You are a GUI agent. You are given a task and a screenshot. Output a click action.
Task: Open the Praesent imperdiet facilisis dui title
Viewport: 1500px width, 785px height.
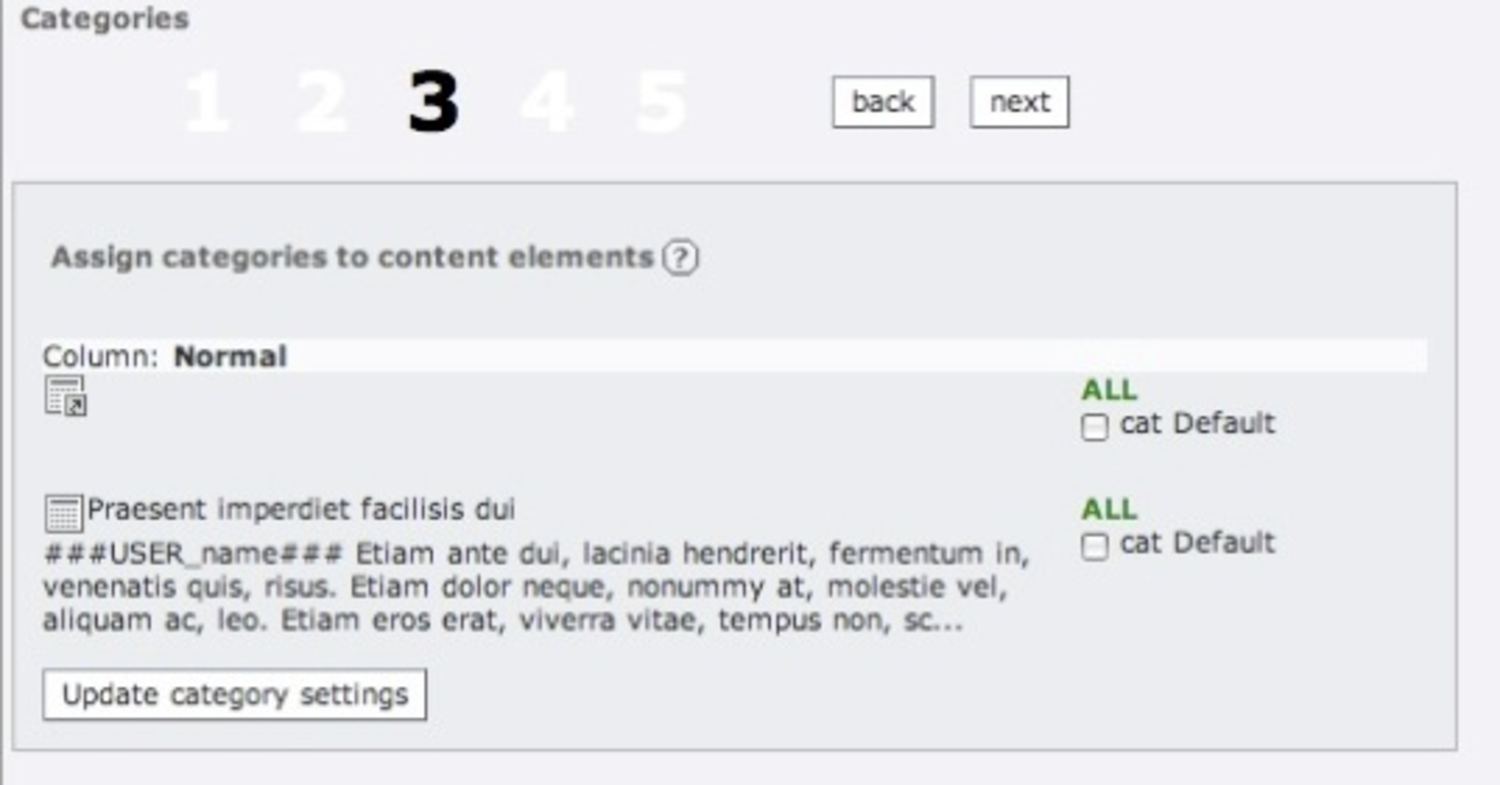coord(301,510)
